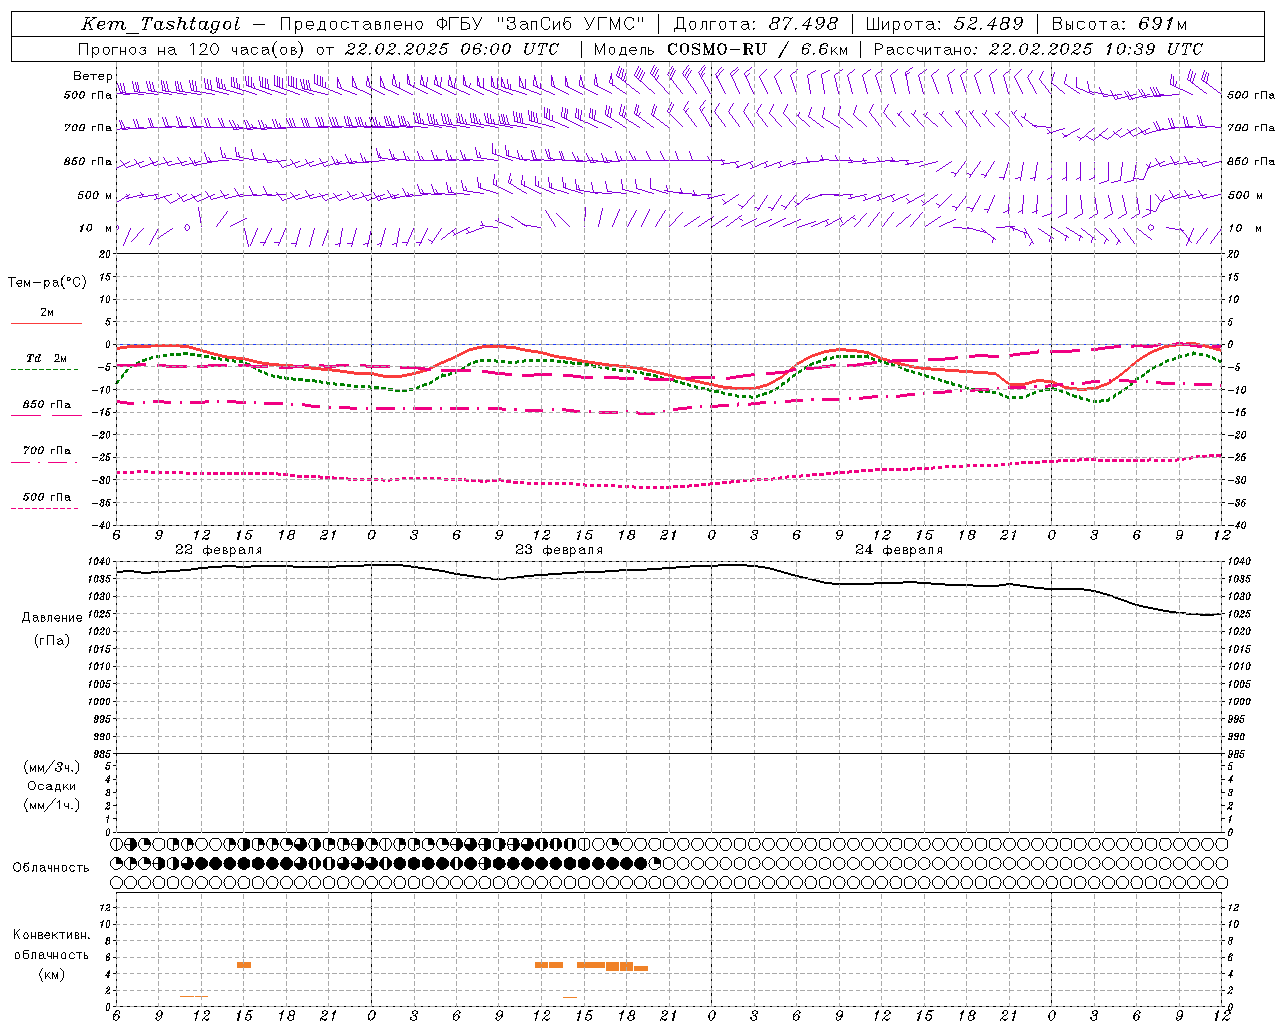Image resolution: width=1280 pixels, height=1024 pixels.
Task: Click the Осадки precipitation label
Action: click(52, 786)
